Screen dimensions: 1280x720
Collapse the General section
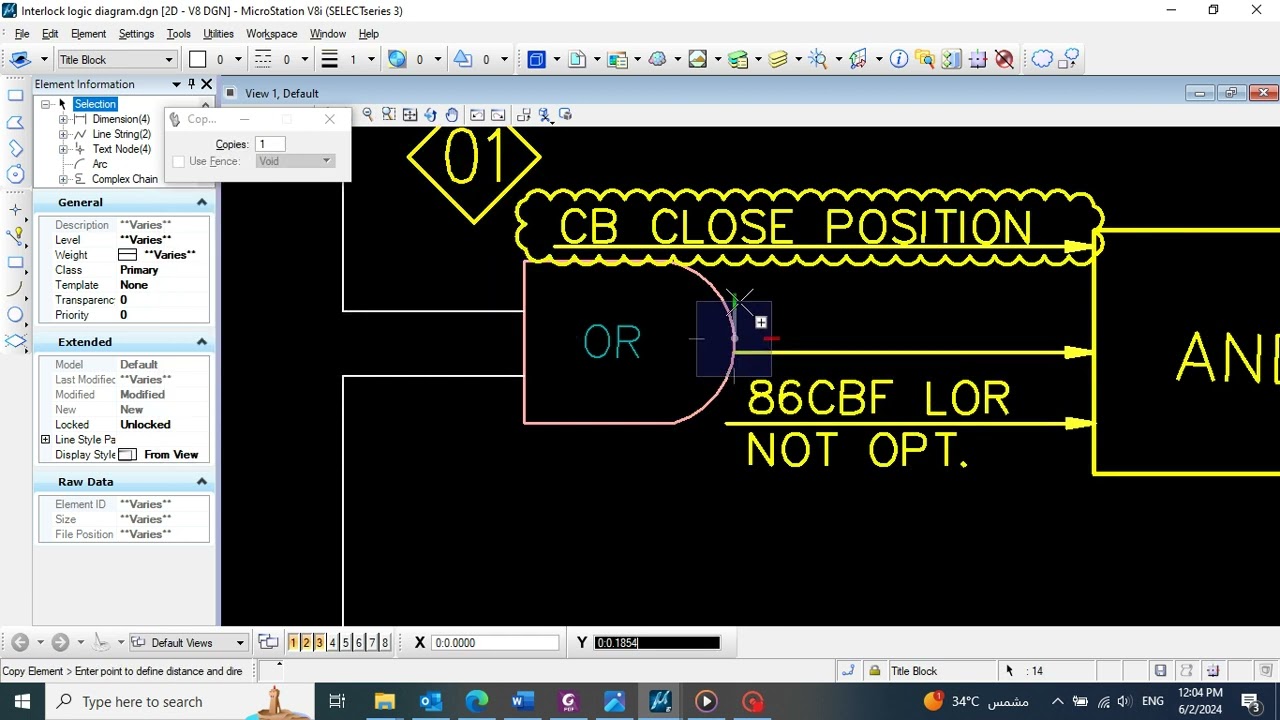click(201, 202)
